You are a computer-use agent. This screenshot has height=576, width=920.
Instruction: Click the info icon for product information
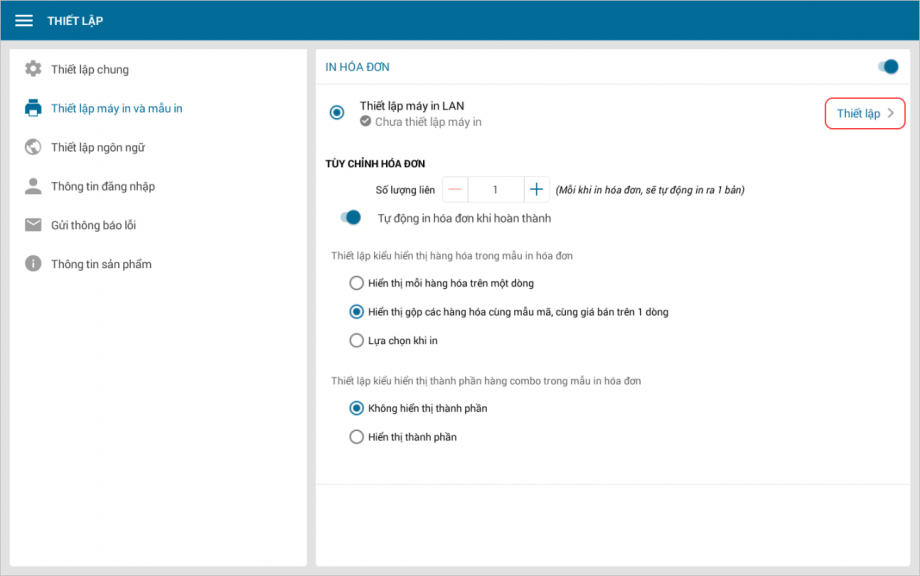(33, 263)
